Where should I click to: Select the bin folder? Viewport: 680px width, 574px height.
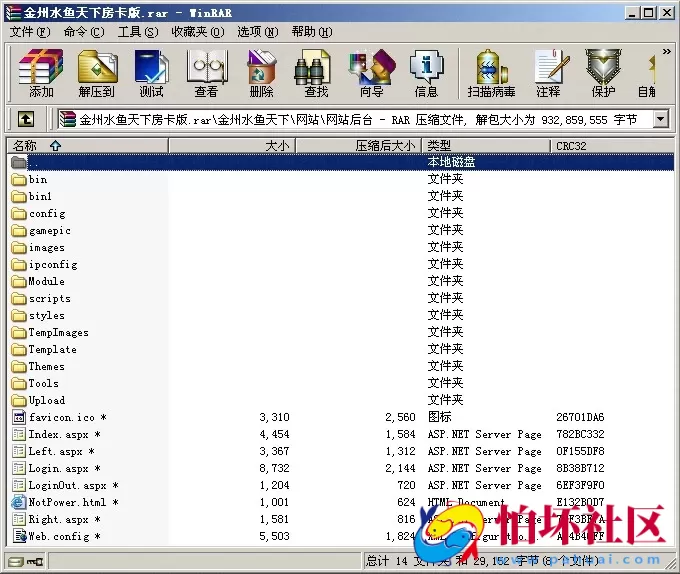click(x=29, y=179)
